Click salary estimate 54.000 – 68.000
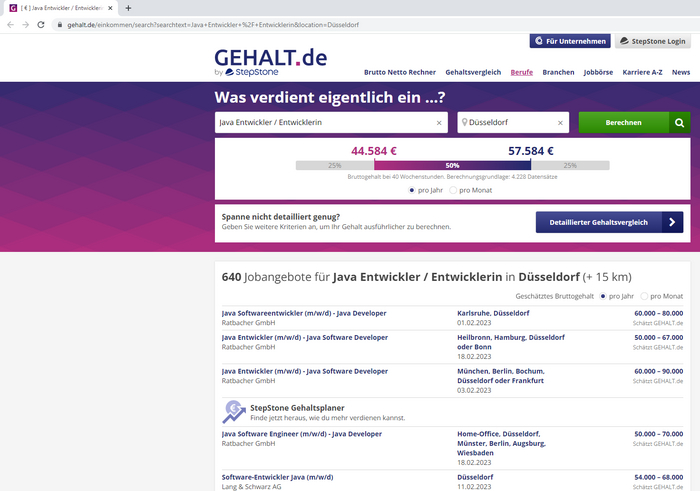700x491 pixels. click(658, 477)
